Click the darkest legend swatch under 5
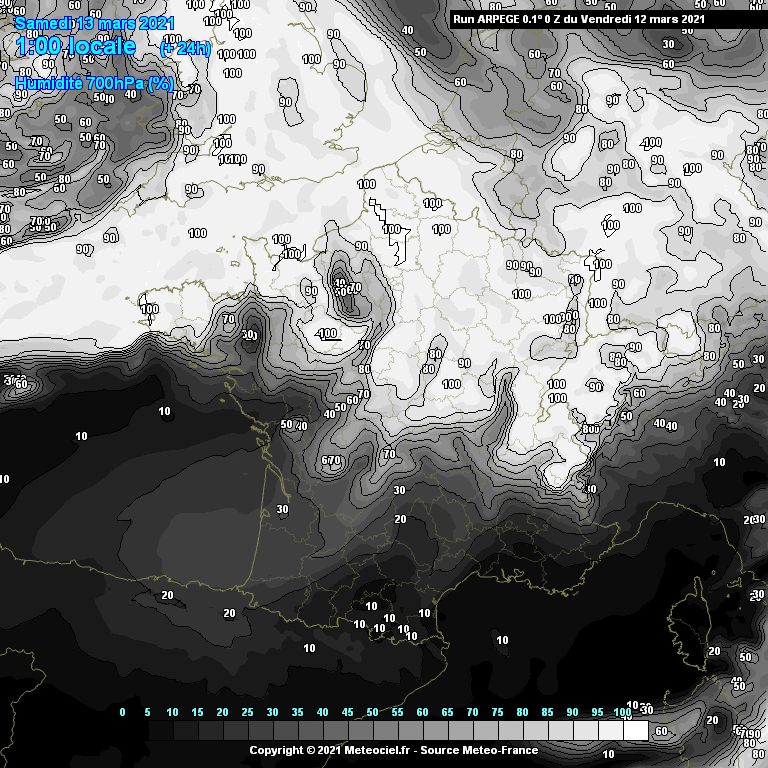 click(x=160, y=731)
